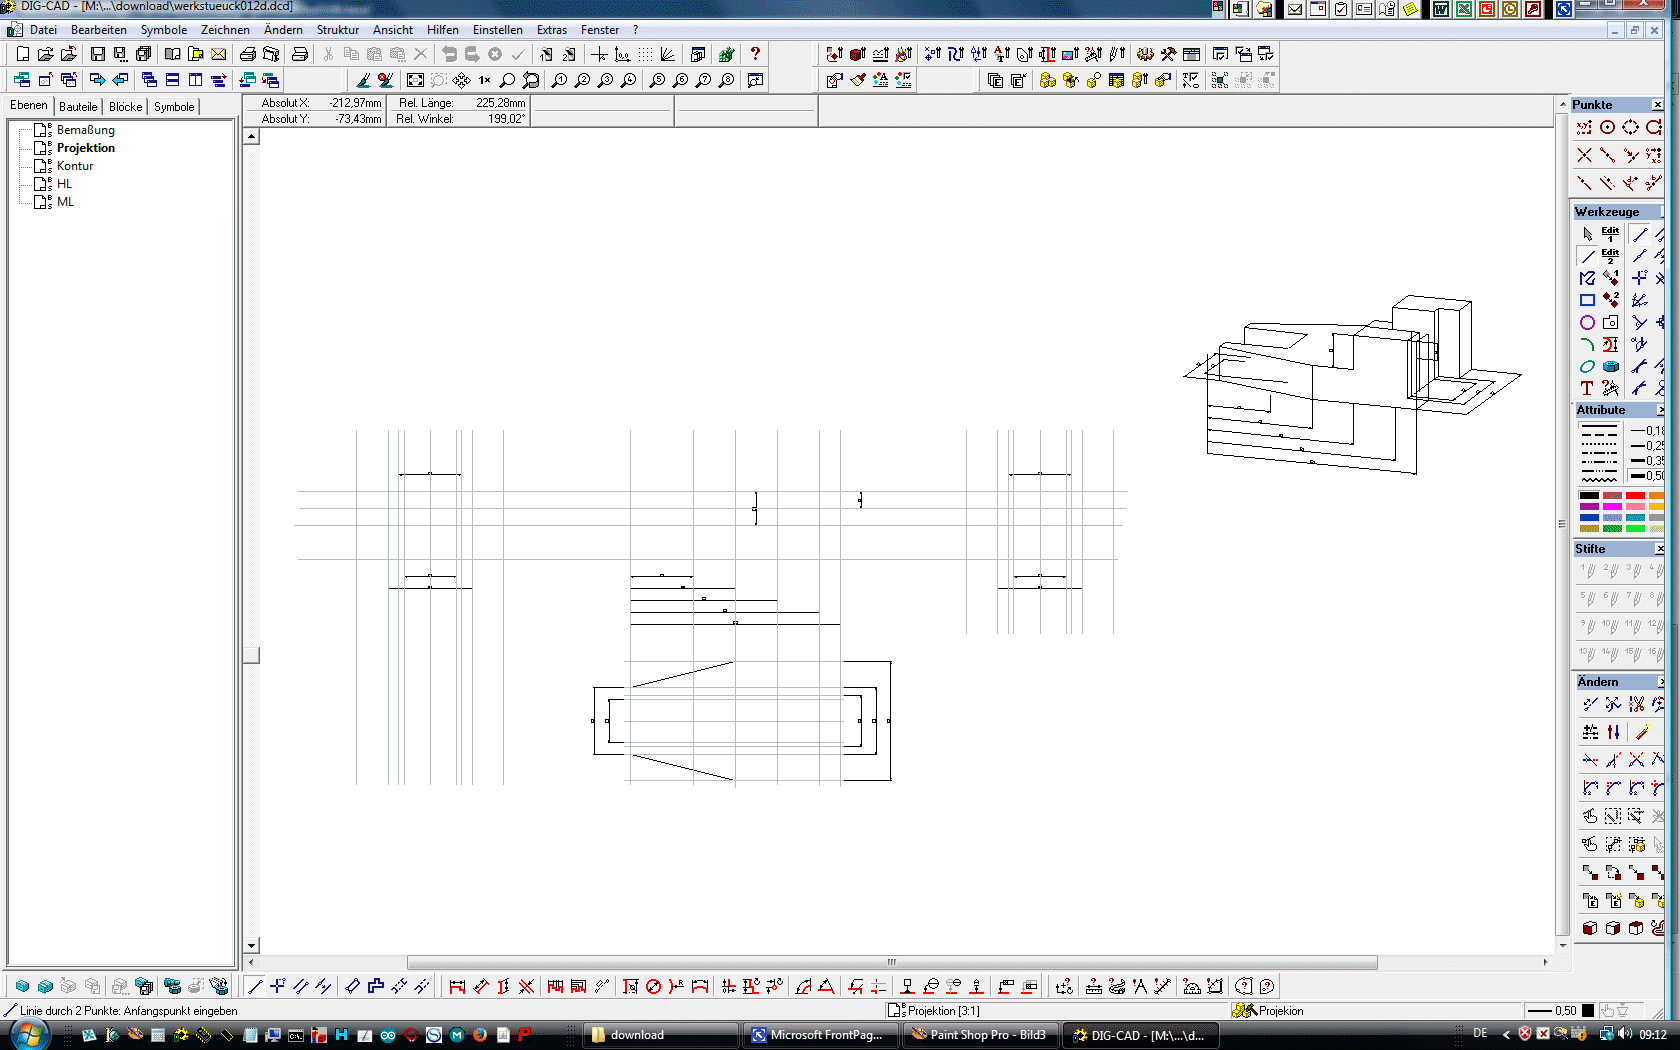The image size is (1680, 1050).
Task: Open the Datei menu
Action: pos(43,30)
